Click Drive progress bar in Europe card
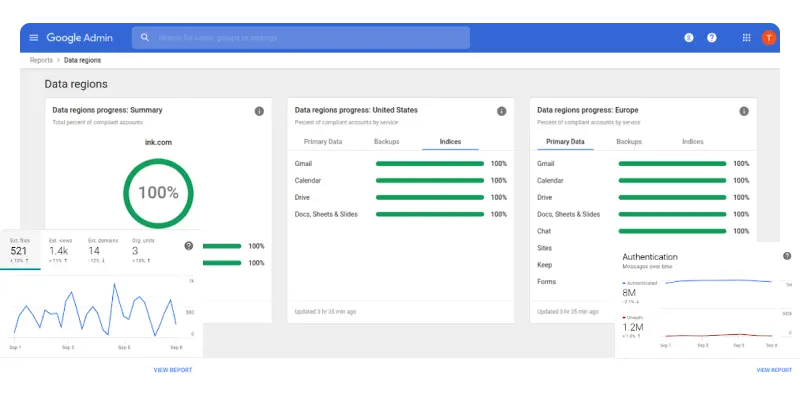 [x=672, y=198]
